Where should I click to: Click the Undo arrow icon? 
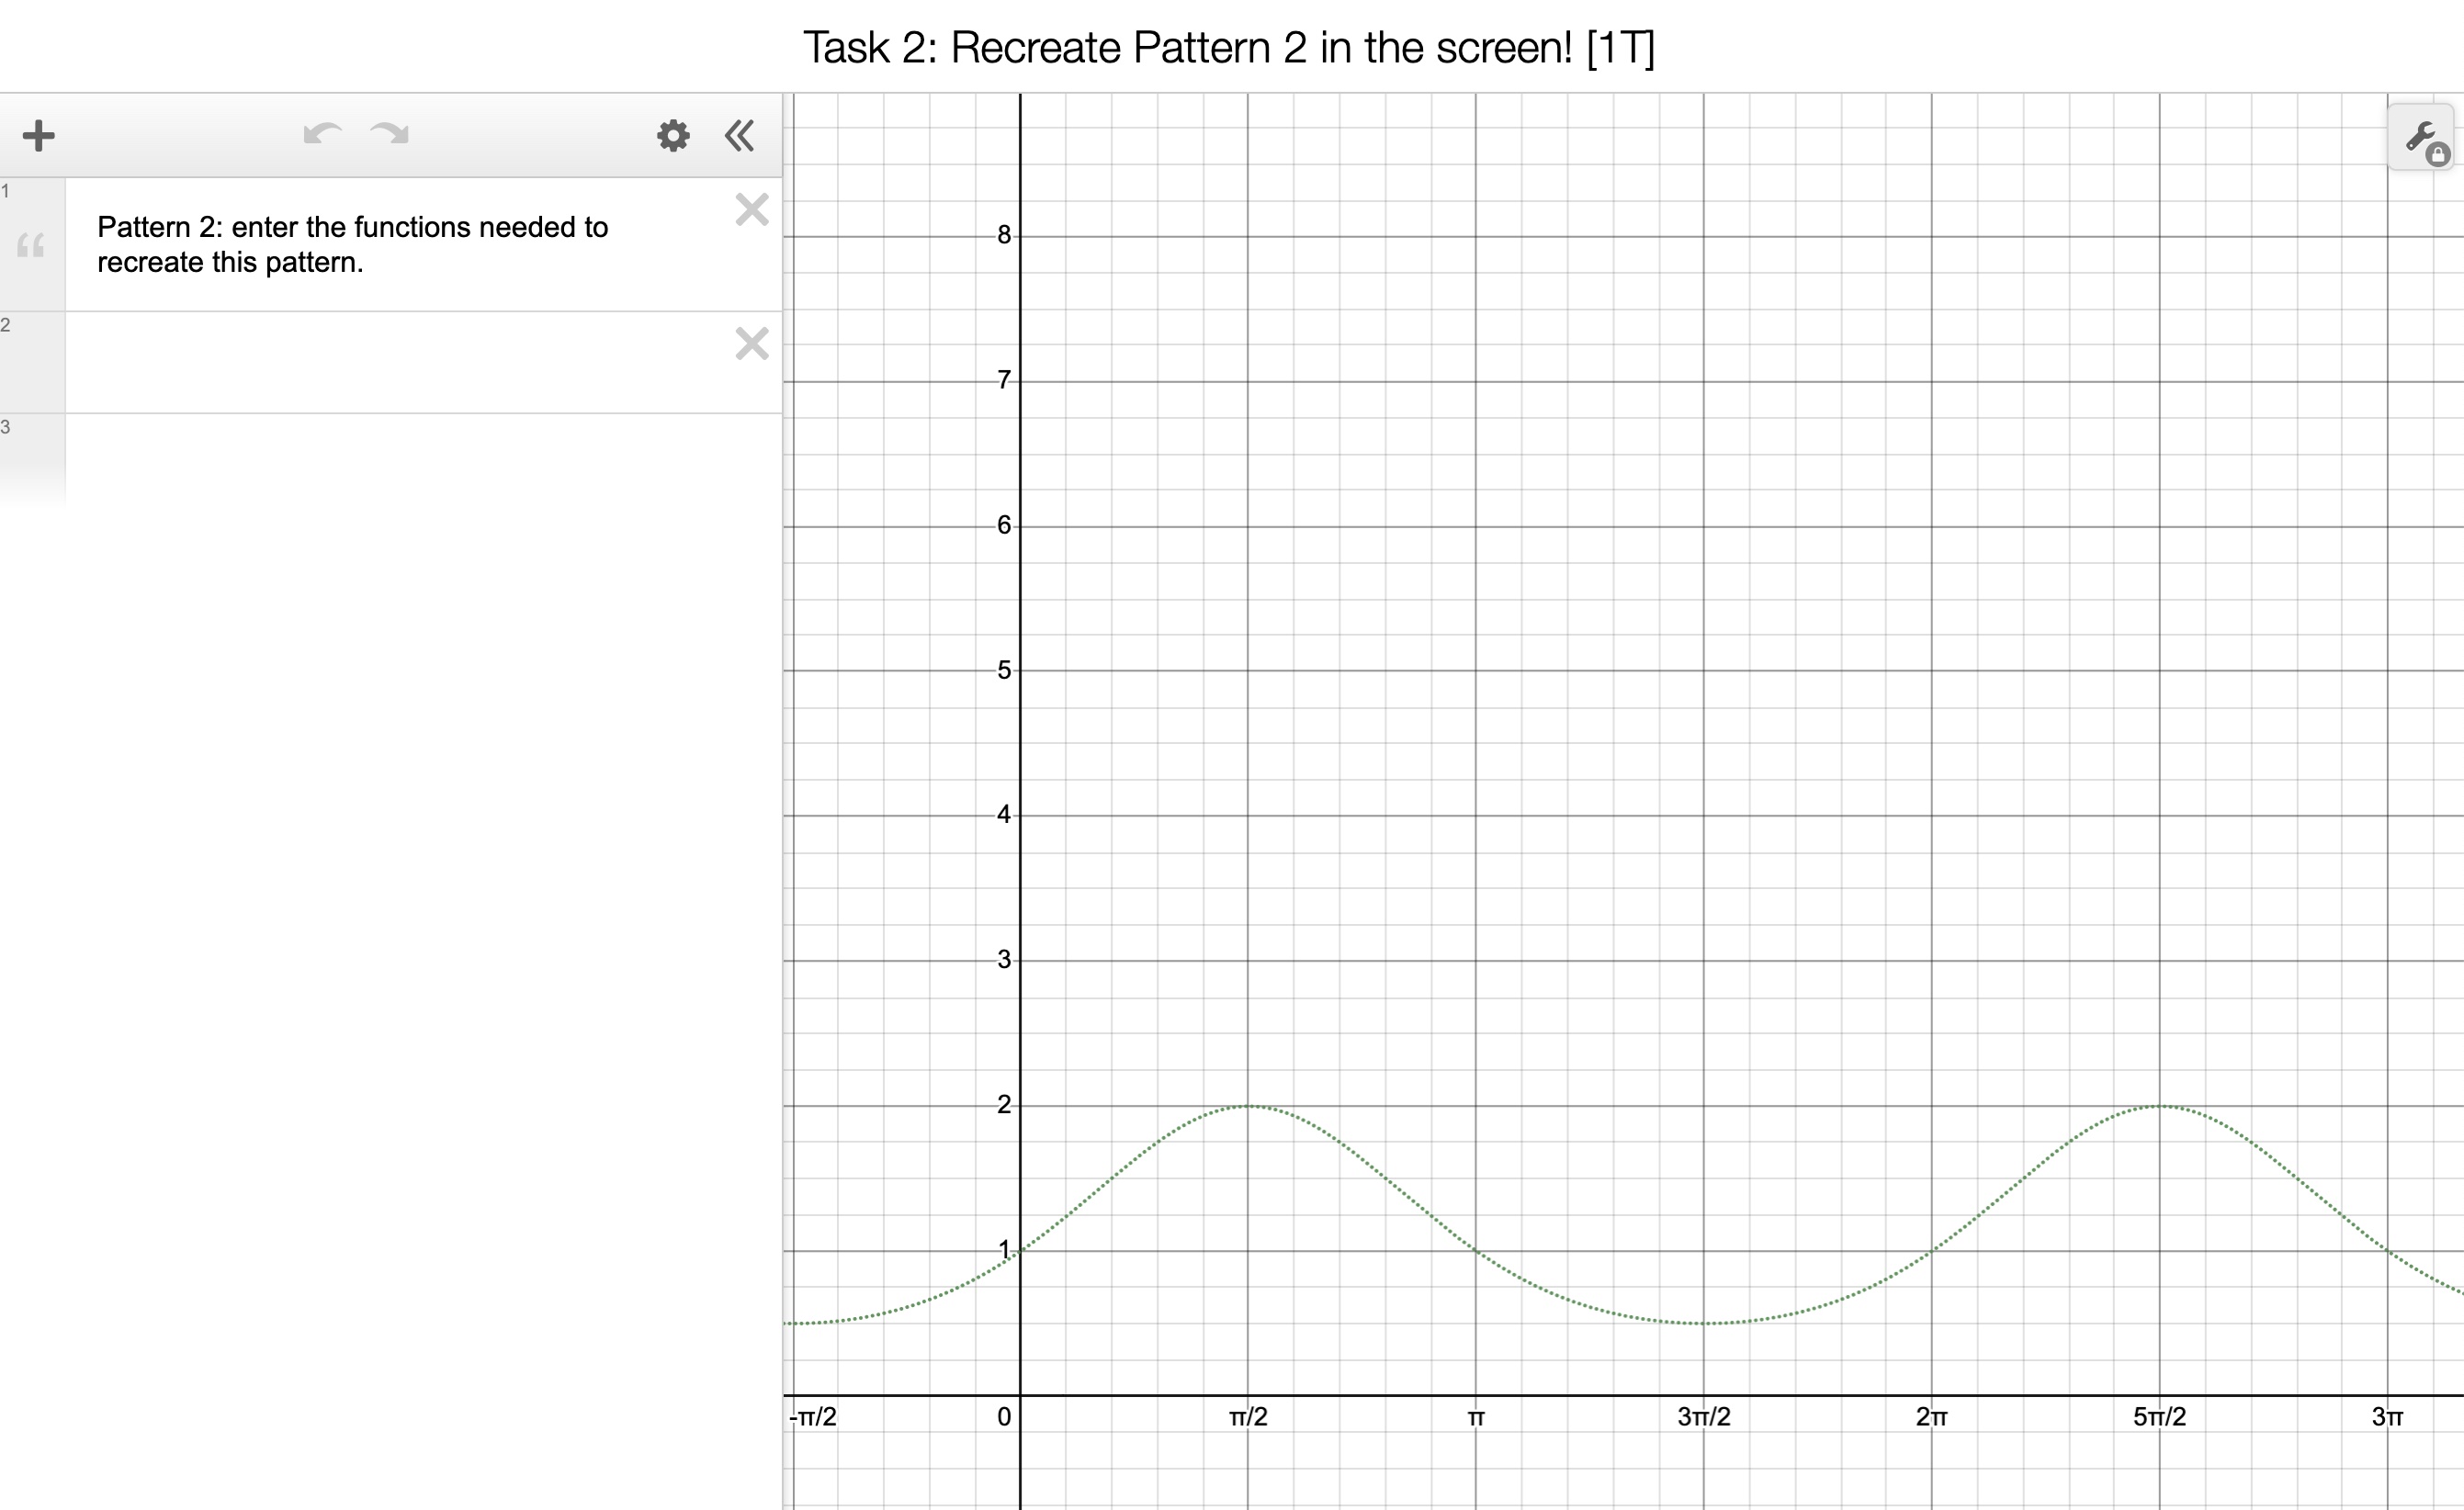[x=322, y=134]
